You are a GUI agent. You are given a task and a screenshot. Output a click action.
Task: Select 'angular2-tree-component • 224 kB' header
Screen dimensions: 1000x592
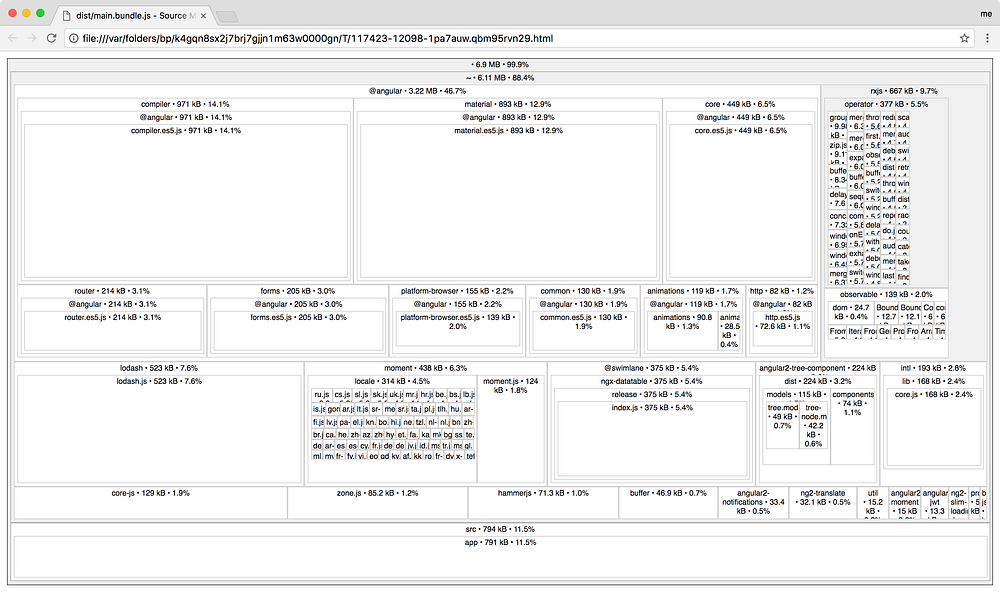pos(817,368)
